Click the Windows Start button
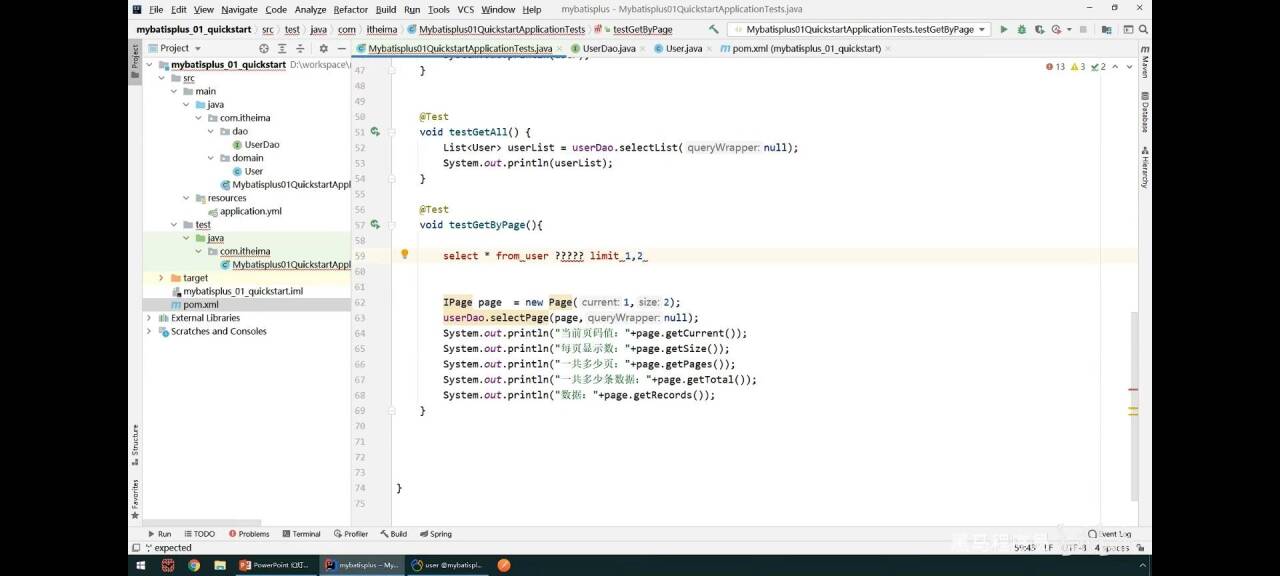 140,565
